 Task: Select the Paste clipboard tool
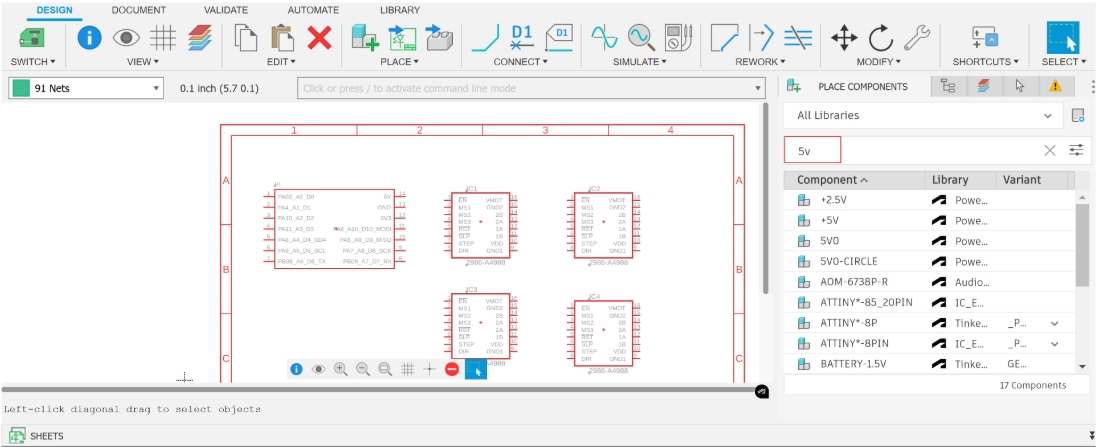(282, 37)
